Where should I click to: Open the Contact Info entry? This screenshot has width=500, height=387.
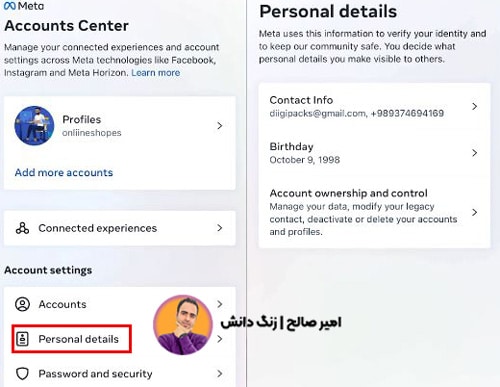[x=374, y=107]
